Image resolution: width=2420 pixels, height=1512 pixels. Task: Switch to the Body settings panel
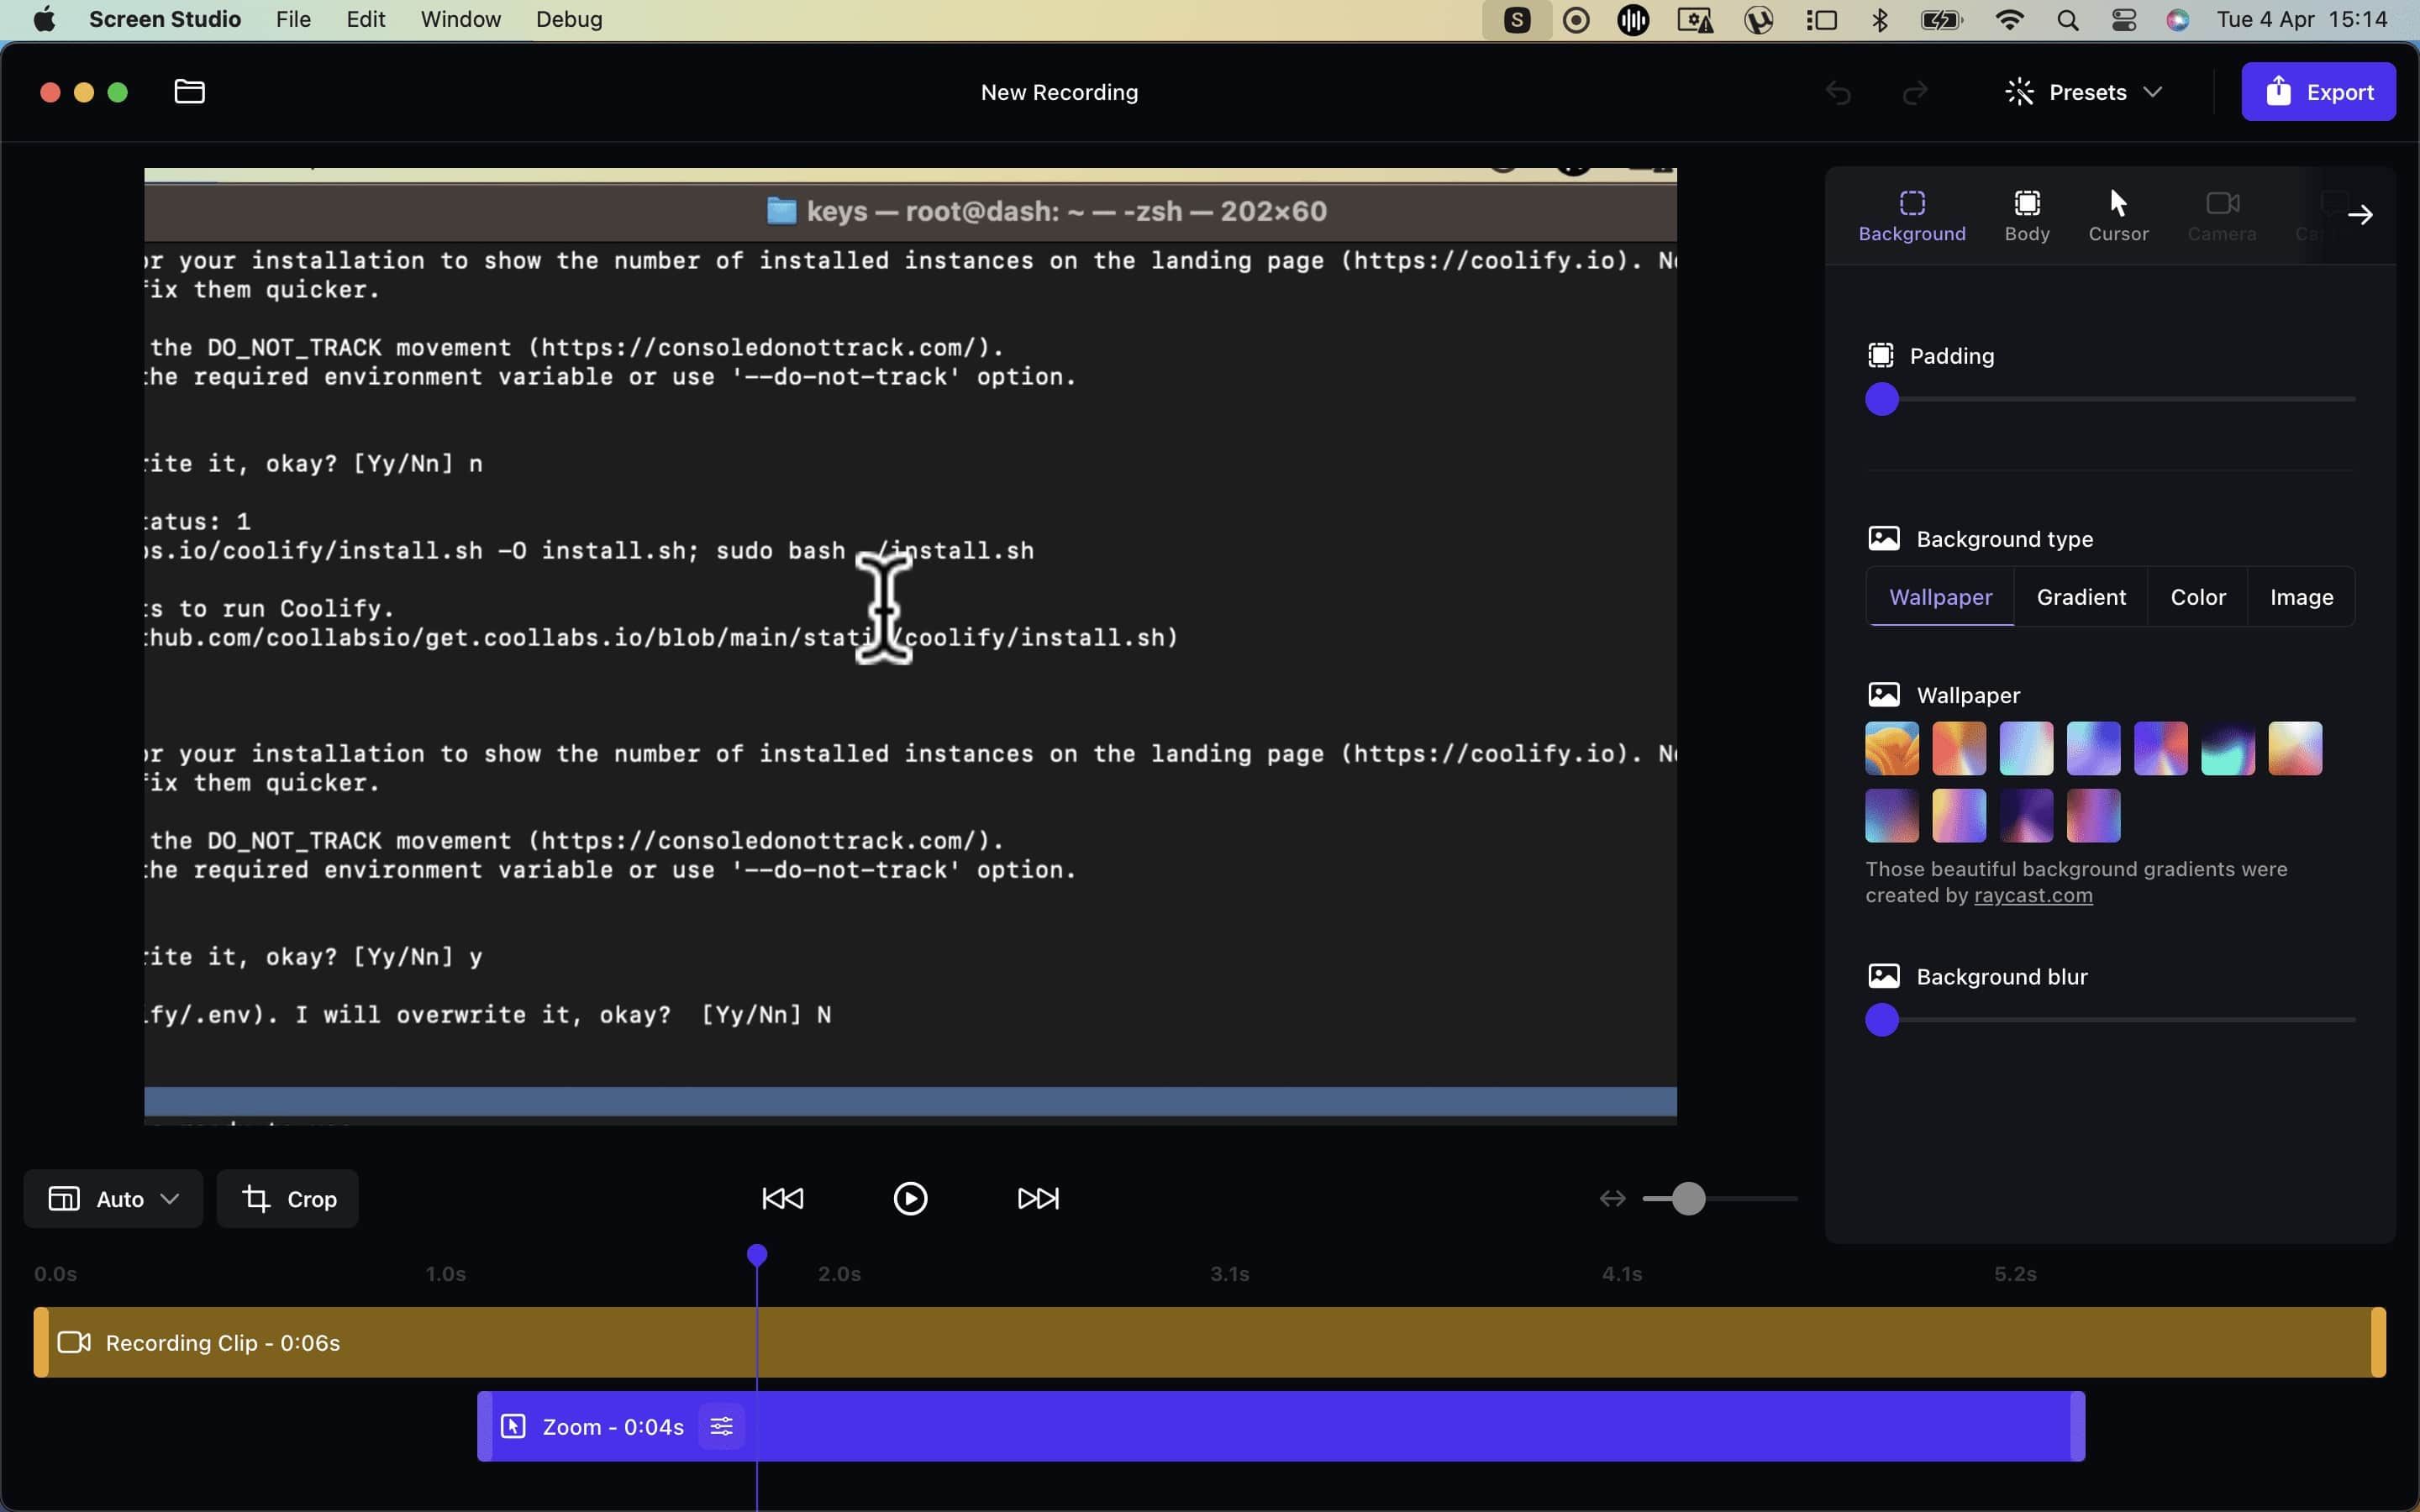click(x=2026, y=213)
